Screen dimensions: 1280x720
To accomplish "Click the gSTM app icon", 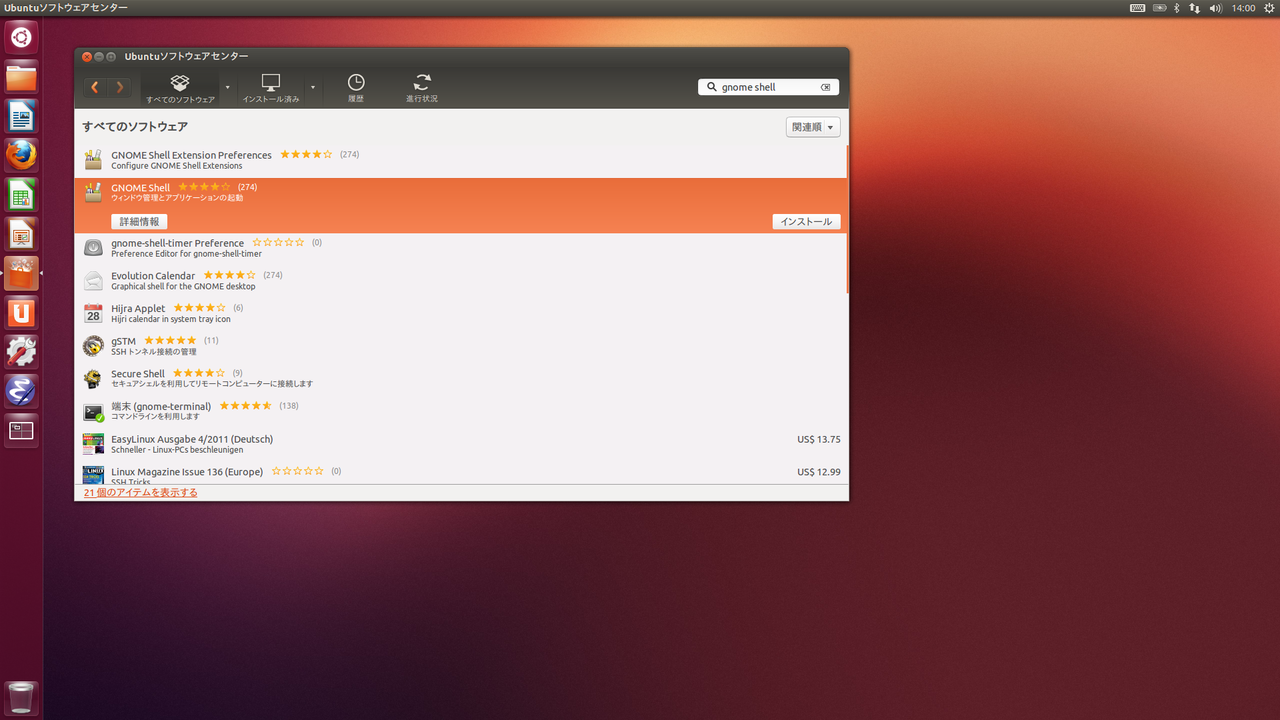I will click(x=93, y=346).
